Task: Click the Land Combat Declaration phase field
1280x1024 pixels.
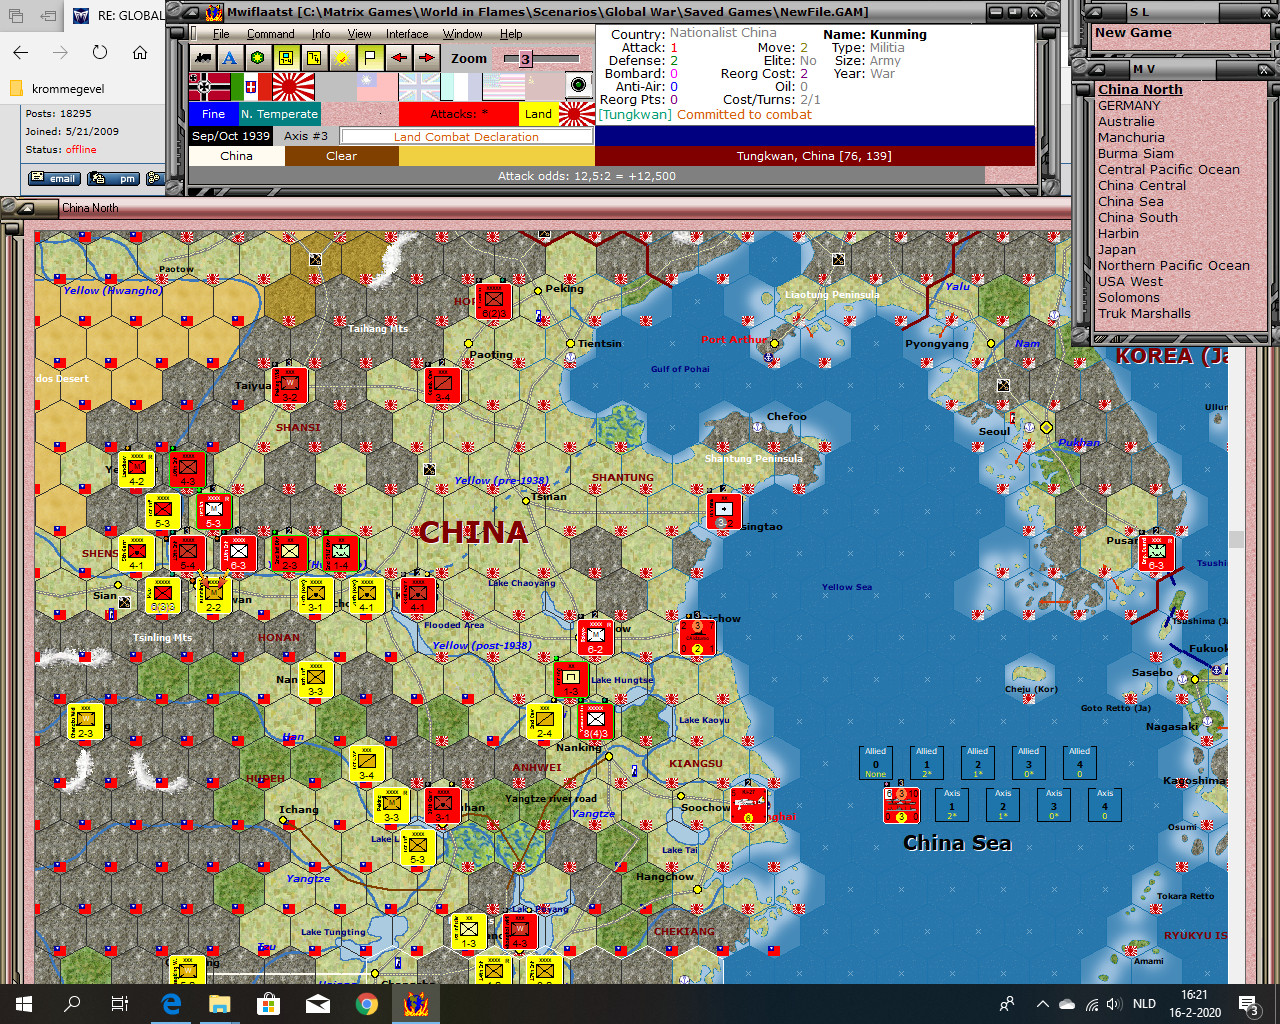Action: 466,137
